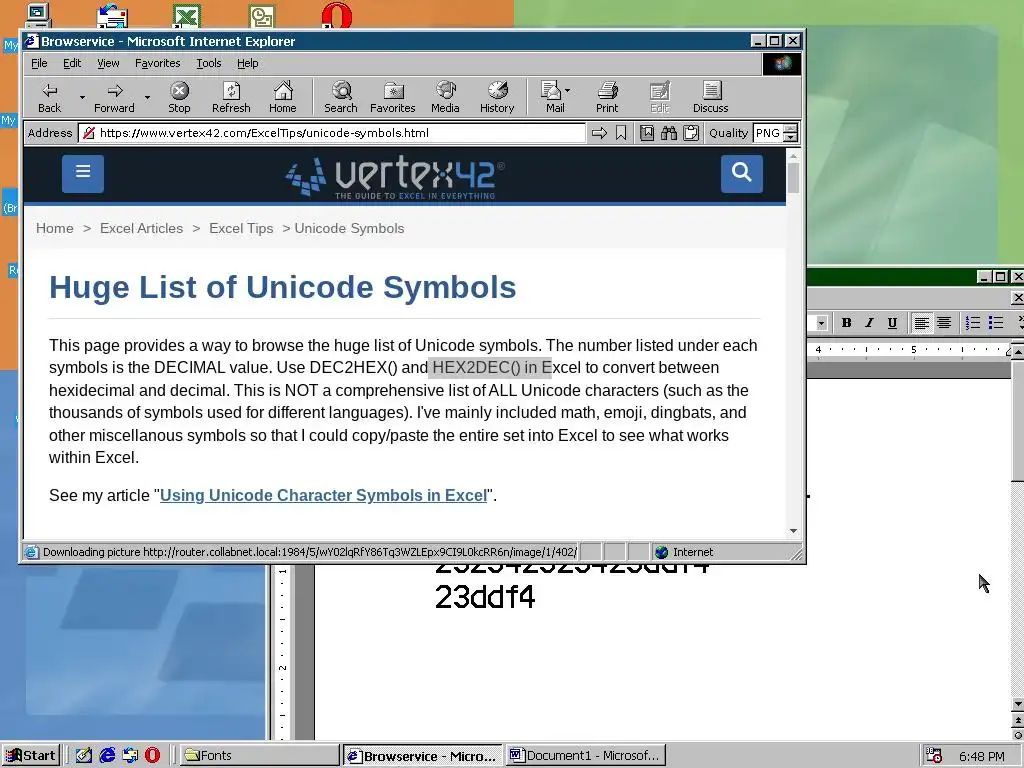Click the page vertical scrollbar down arrow
The width and height of the screenshot is (1024, 768).
[793, 531]
